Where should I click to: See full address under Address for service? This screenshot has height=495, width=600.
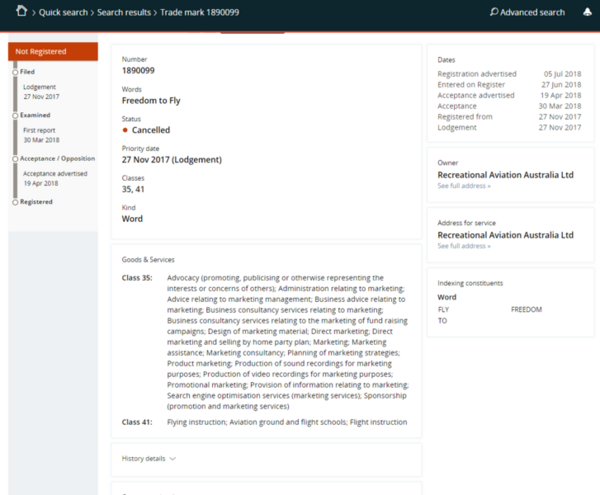pyautogui.click(x=464, y=246)
